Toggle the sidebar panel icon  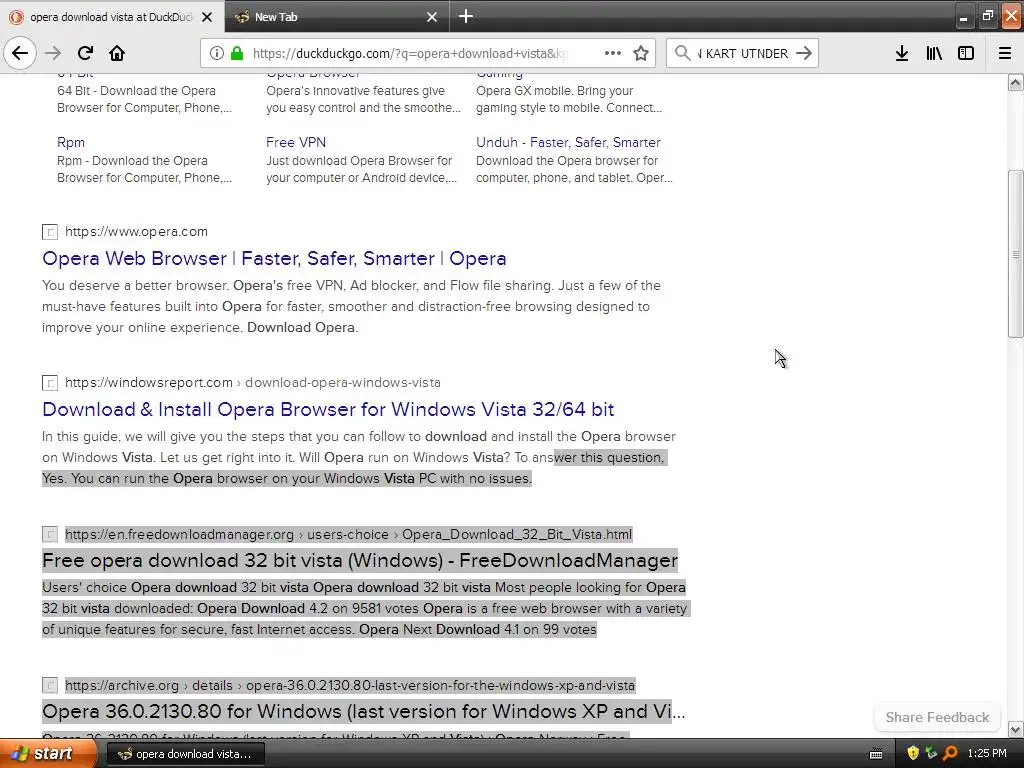tap(966, 53)
